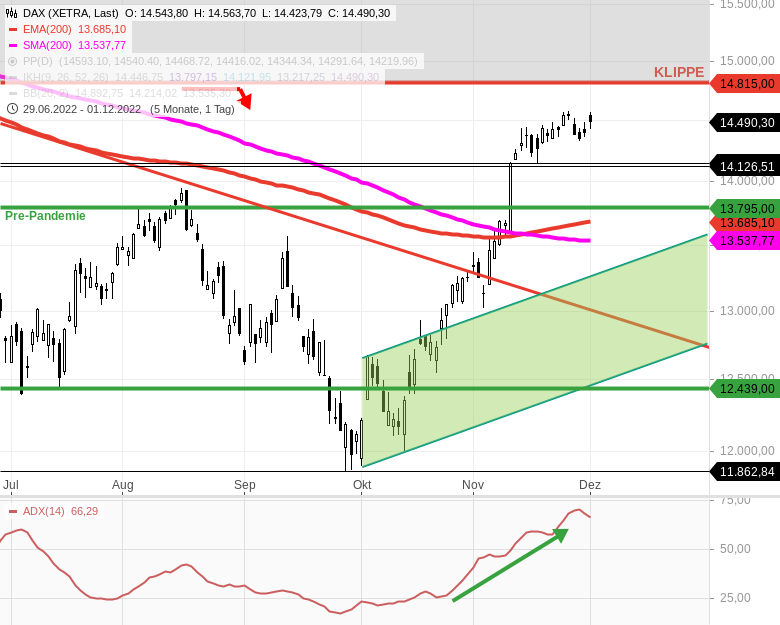Click the magenta 13.537,77 SMA price tag
Viewport: 780px width, 625px height.
[745, 241]
